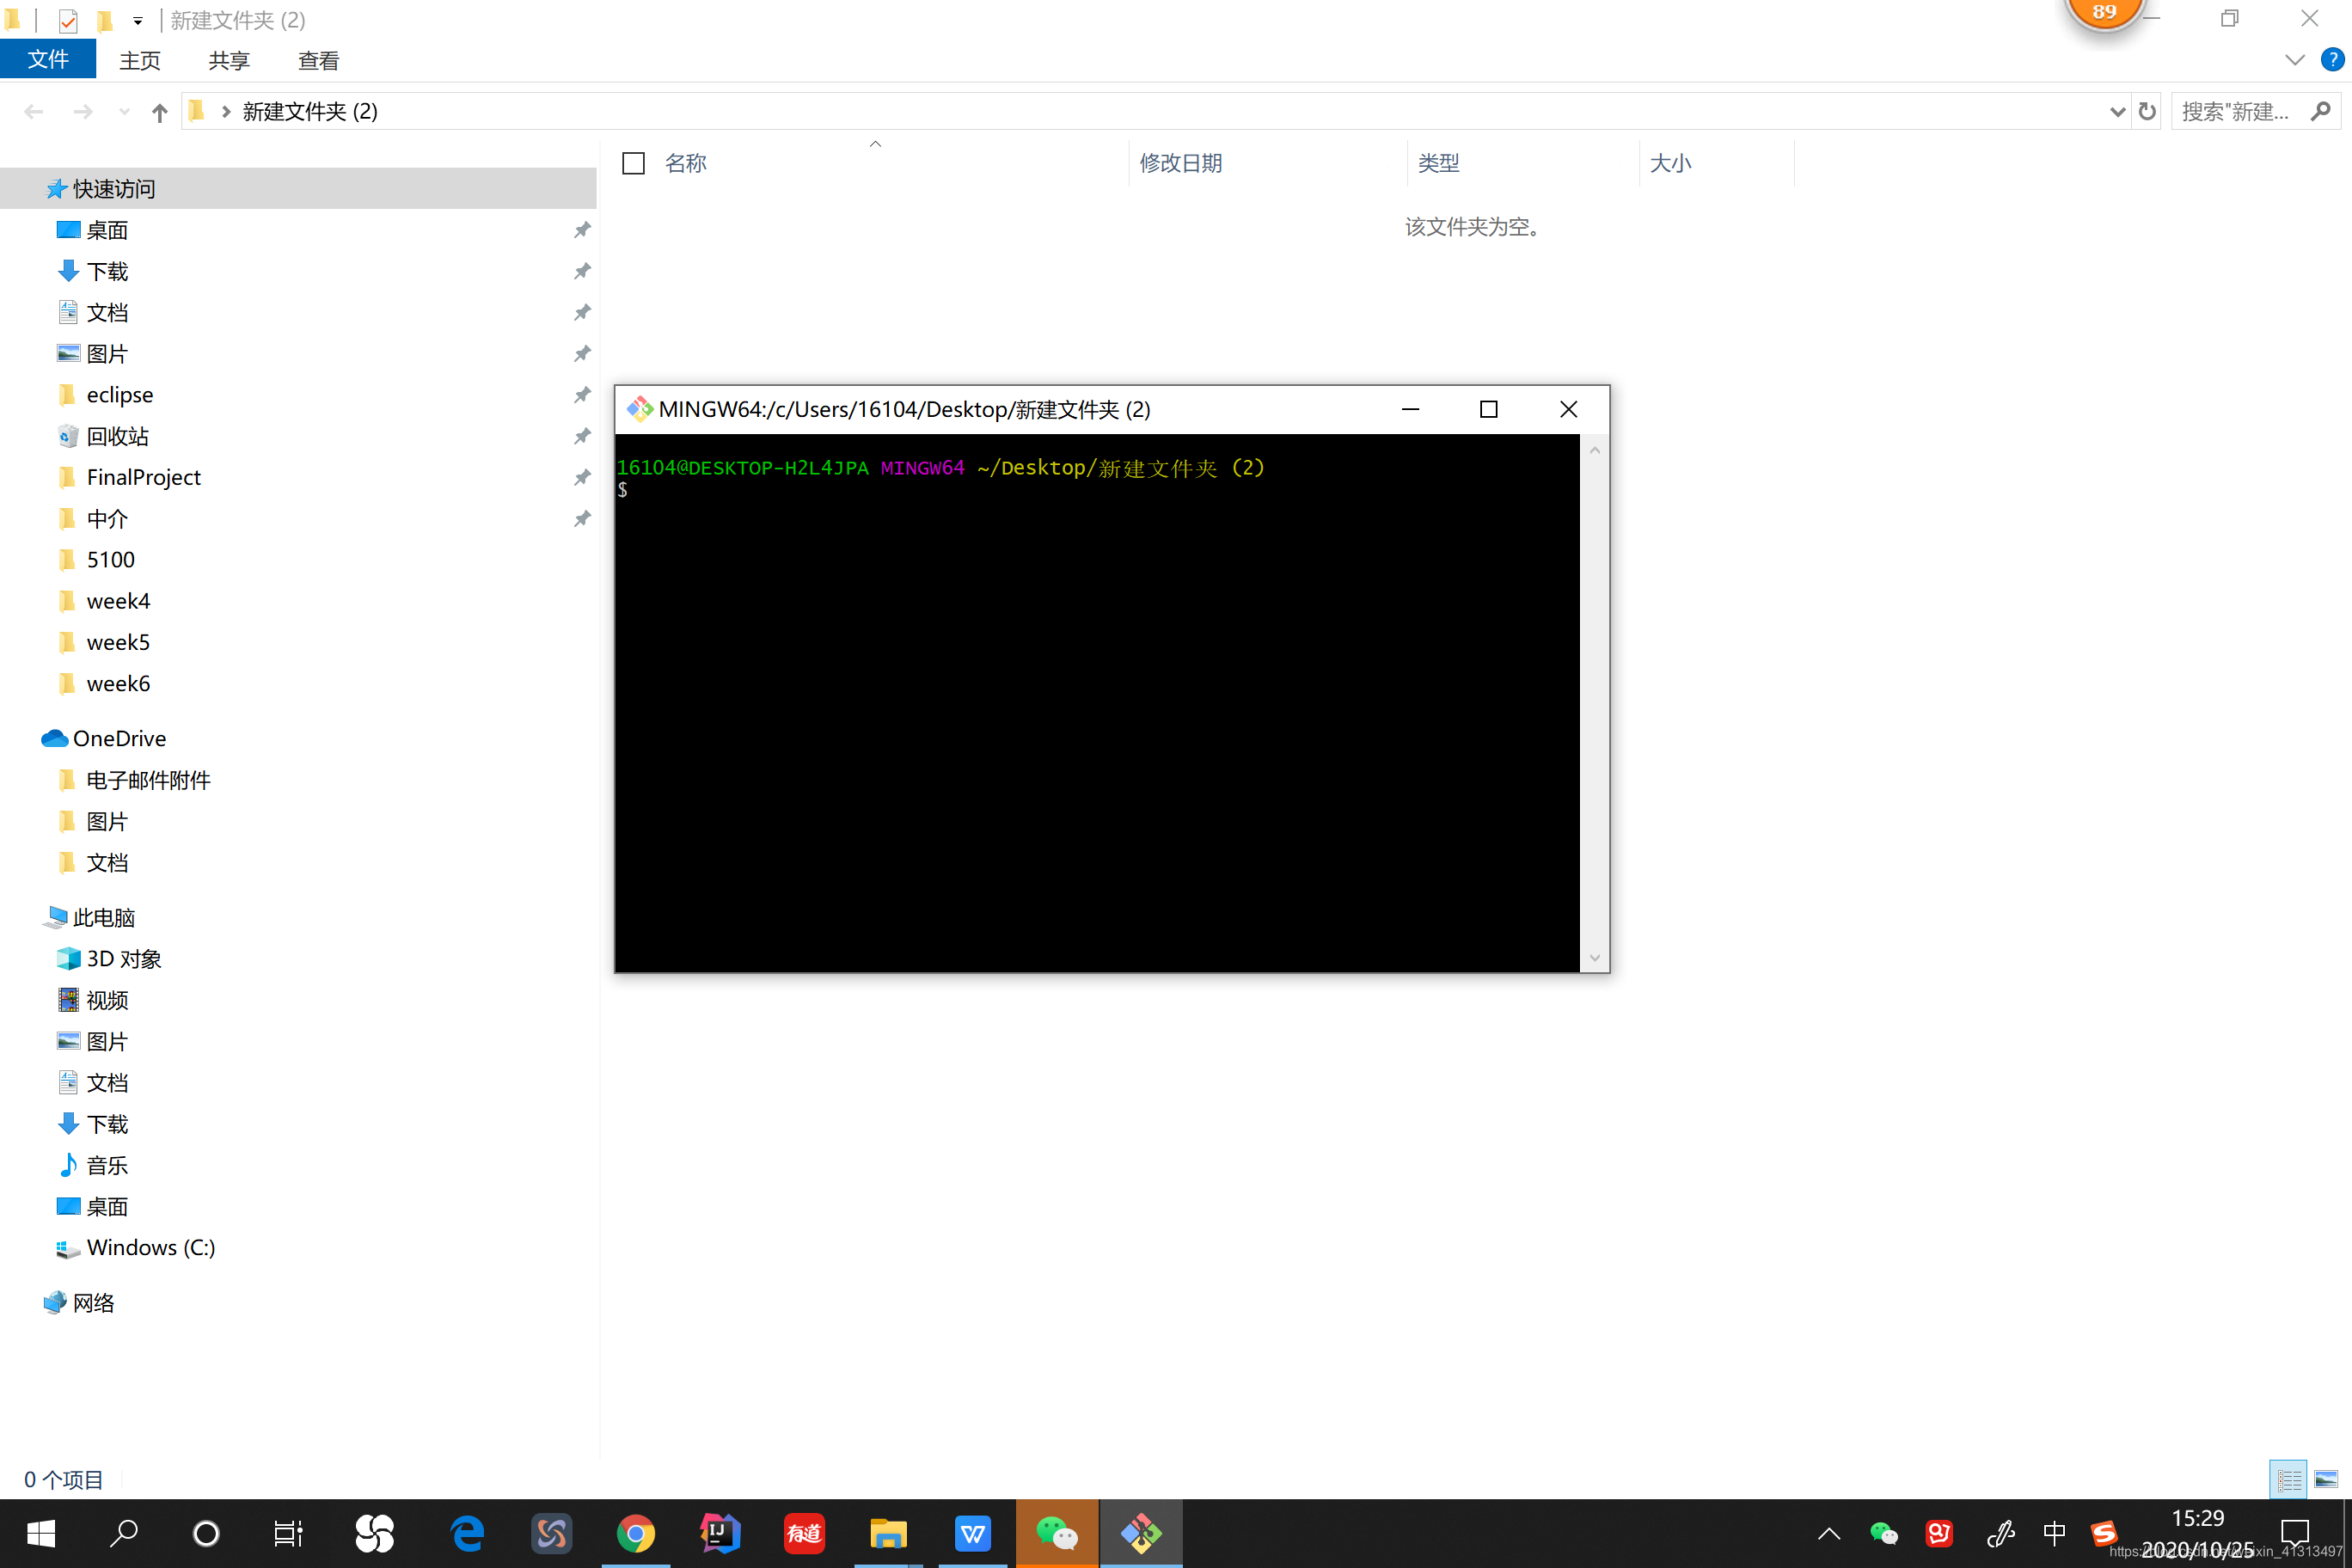
Task: Unpin 回收站 using its pin icon
Action: 582,436
